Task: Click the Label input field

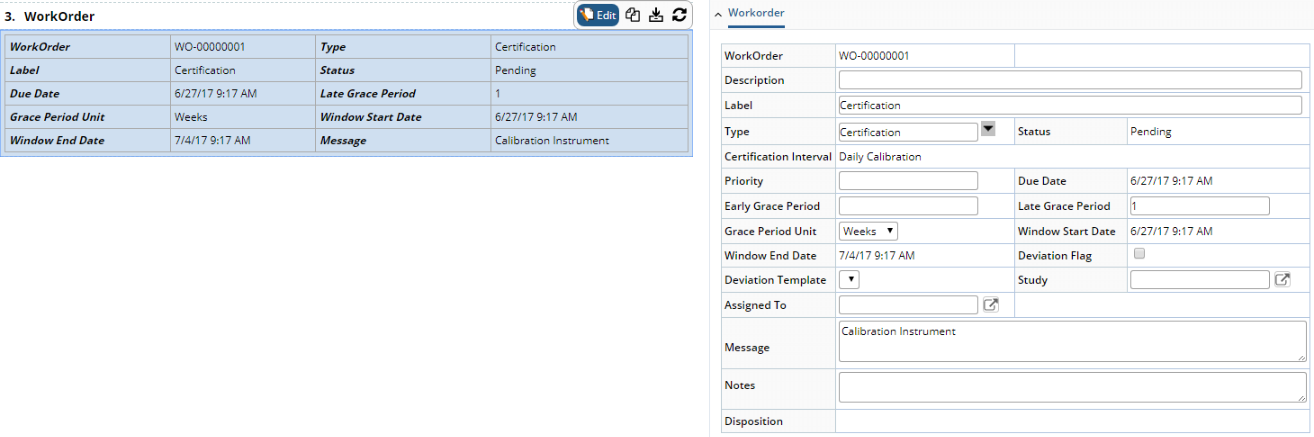Action: click(x=1069, y=105)
